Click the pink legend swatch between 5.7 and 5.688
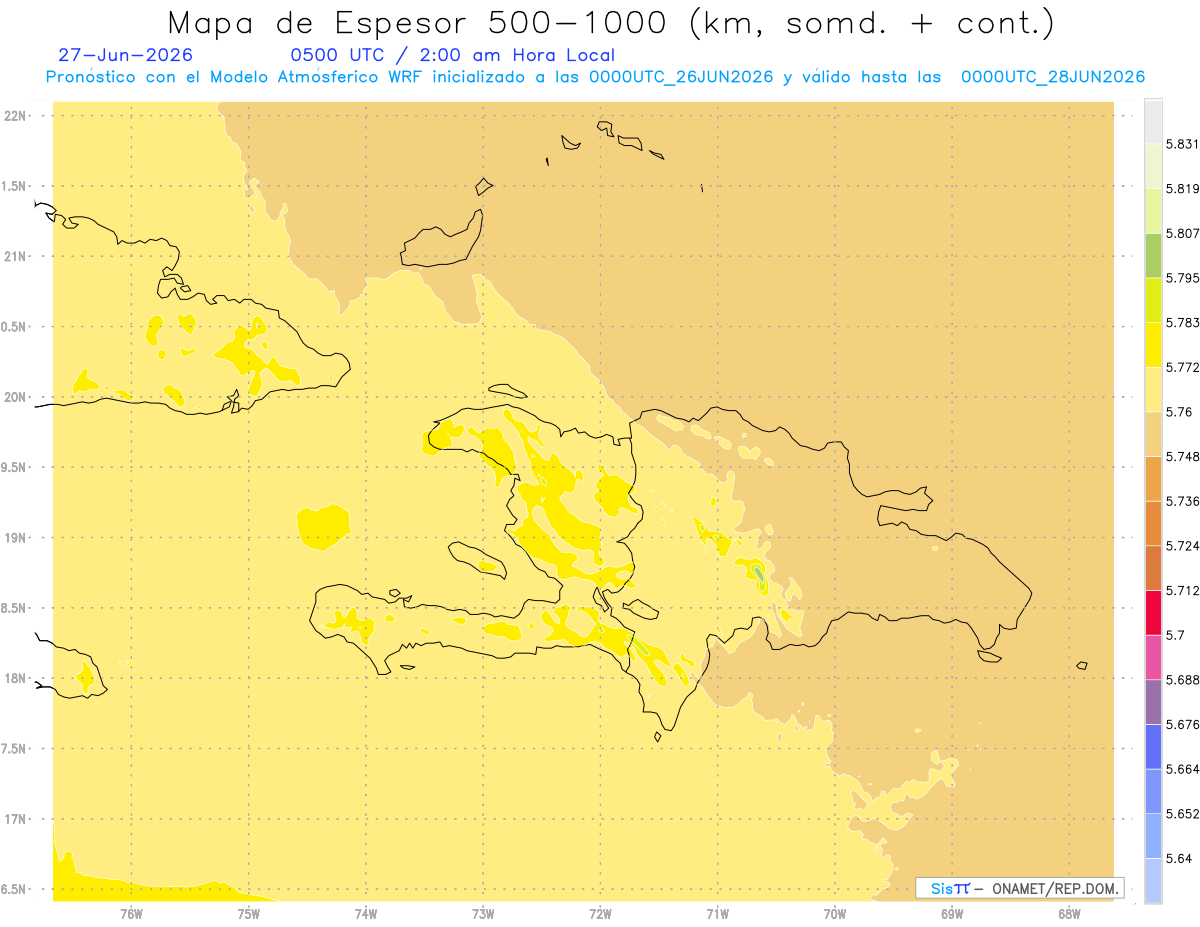The image size is (1200, 927). (1153, 657)
